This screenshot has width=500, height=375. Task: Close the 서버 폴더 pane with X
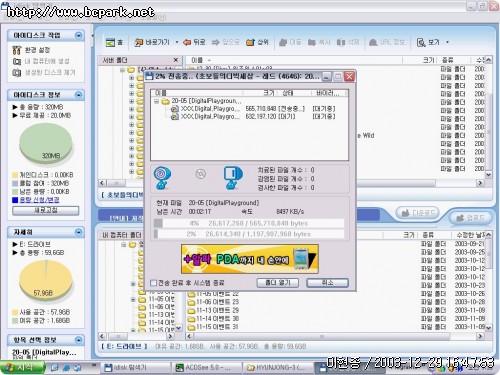coord(176,60)
